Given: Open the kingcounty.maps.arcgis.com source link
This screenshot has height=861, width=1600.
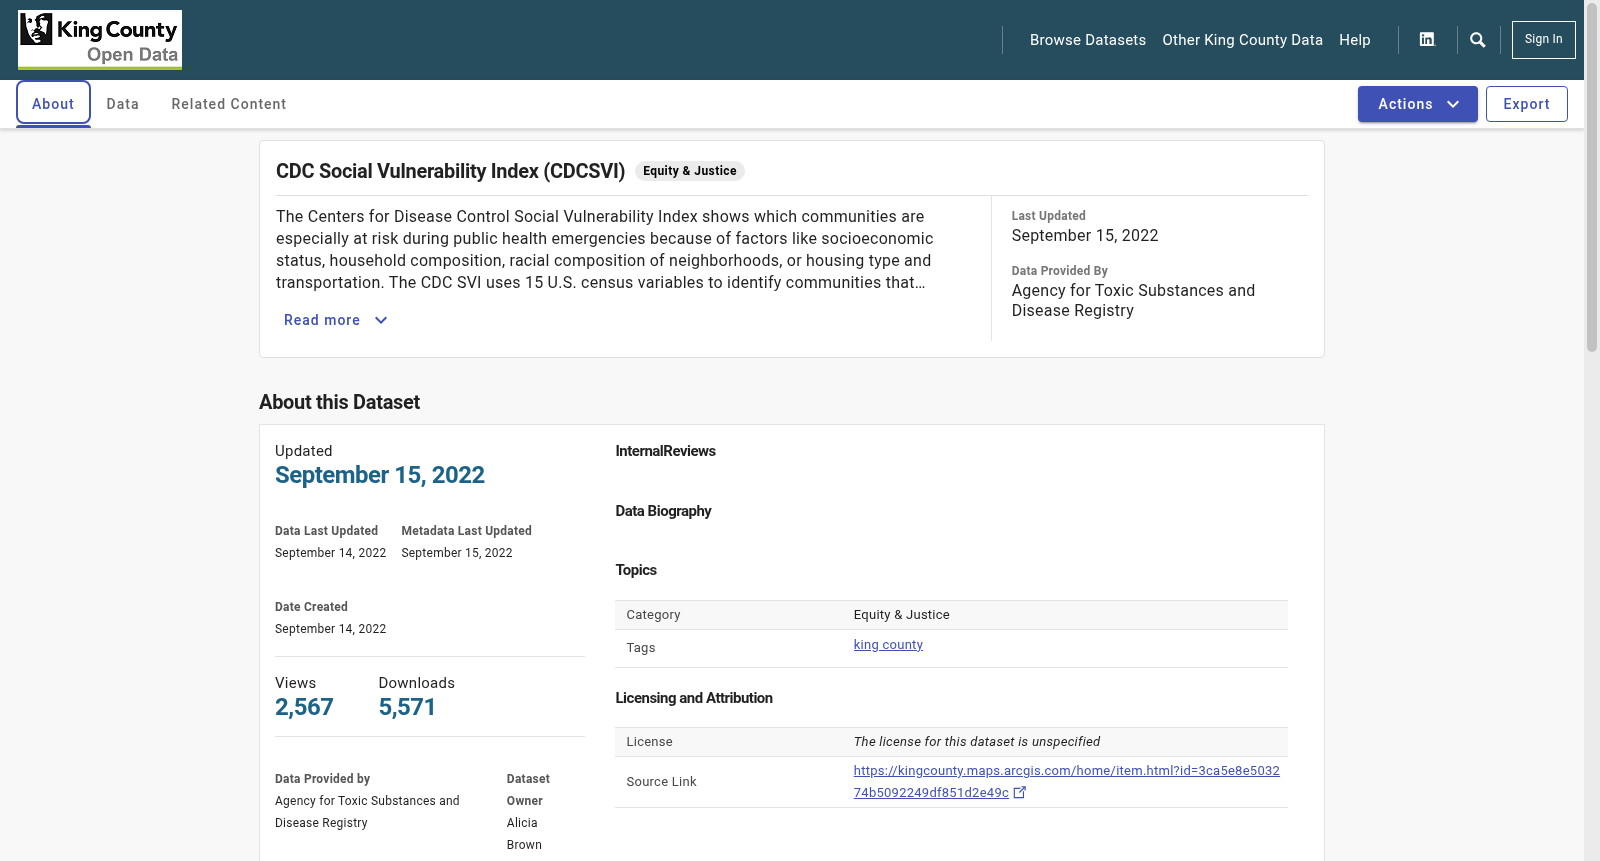Looking at the screenshot, I should (x=1066, y=782).
